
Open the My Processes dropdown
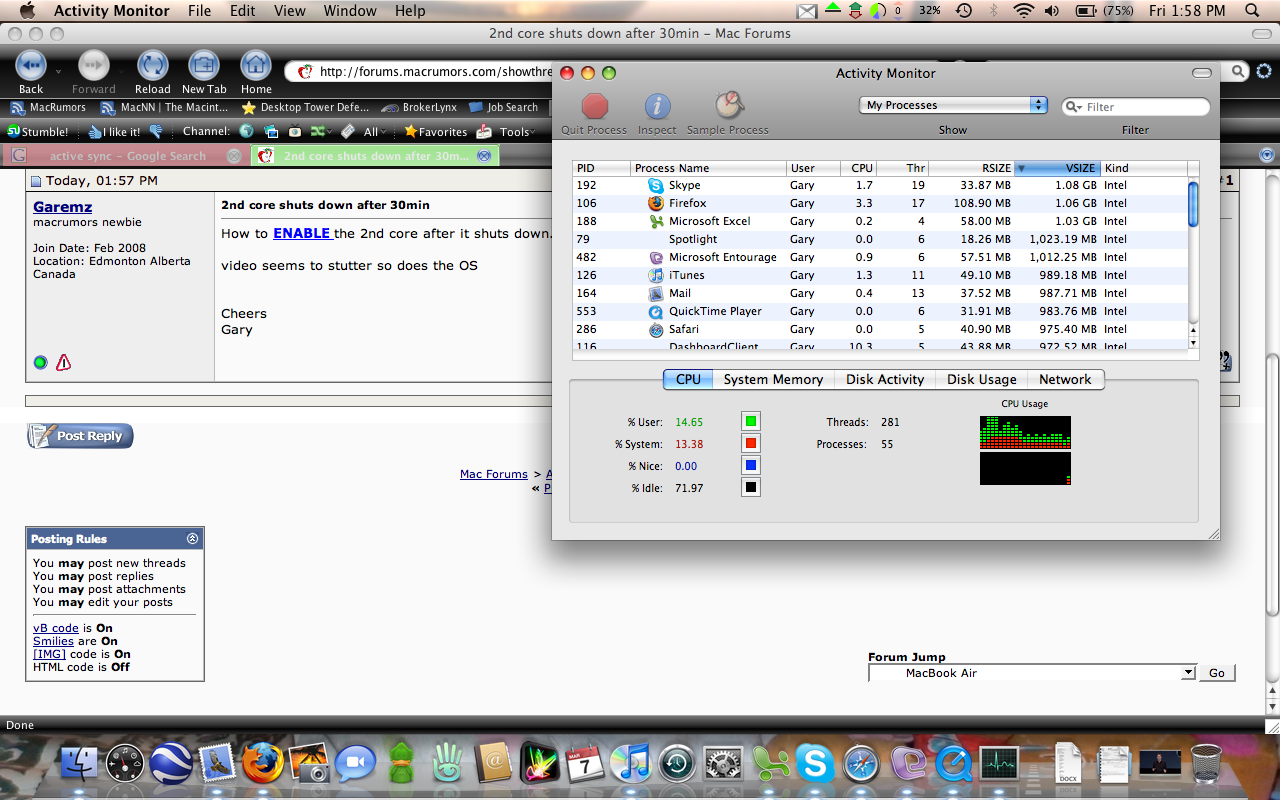[953, 105]
